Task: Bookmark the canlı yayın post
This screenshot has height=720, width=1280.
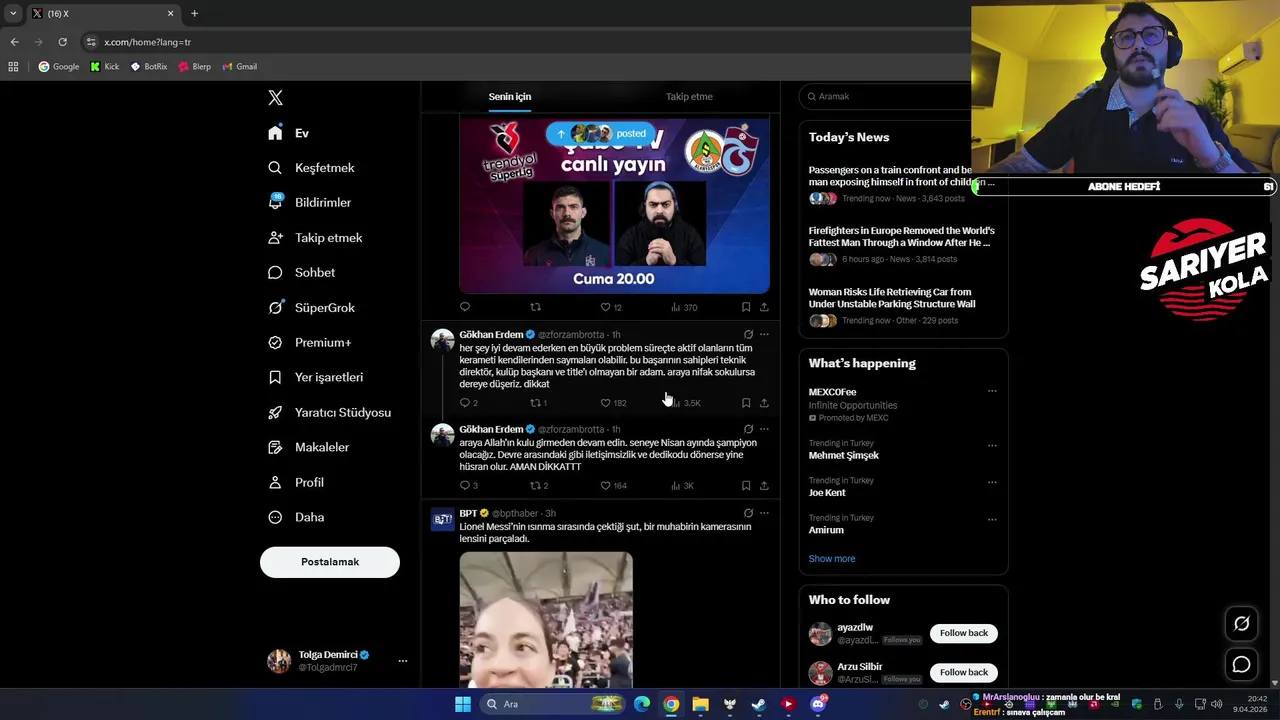Action: [746, 307]
